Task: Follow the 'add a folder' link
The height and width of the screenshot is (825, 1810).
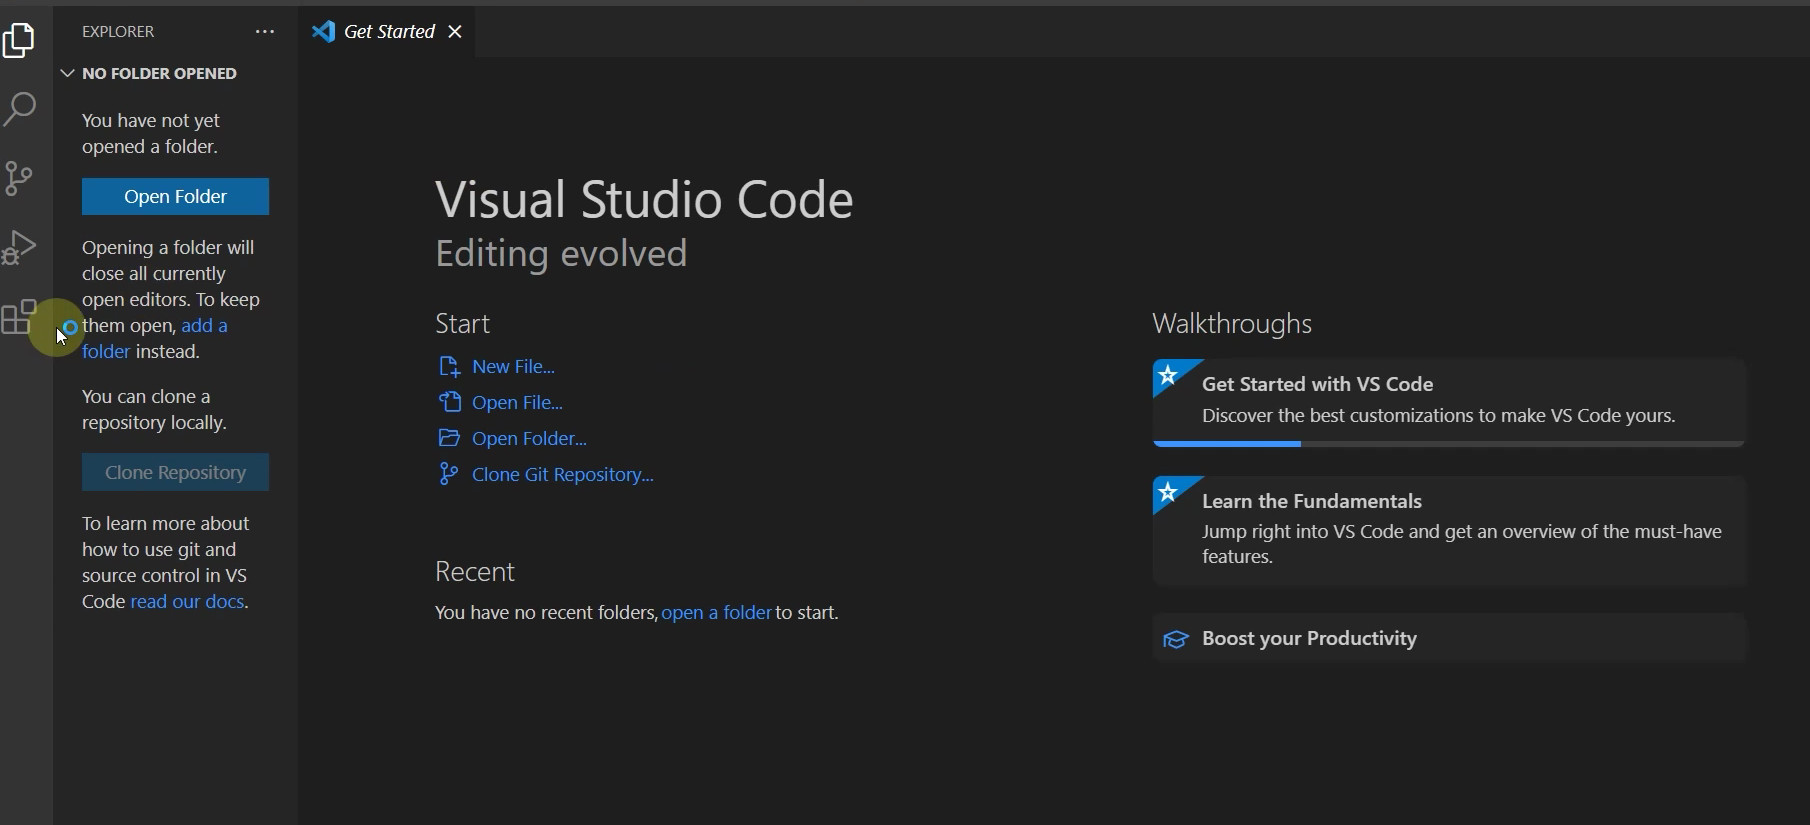Action: click(x=204, y=326)
